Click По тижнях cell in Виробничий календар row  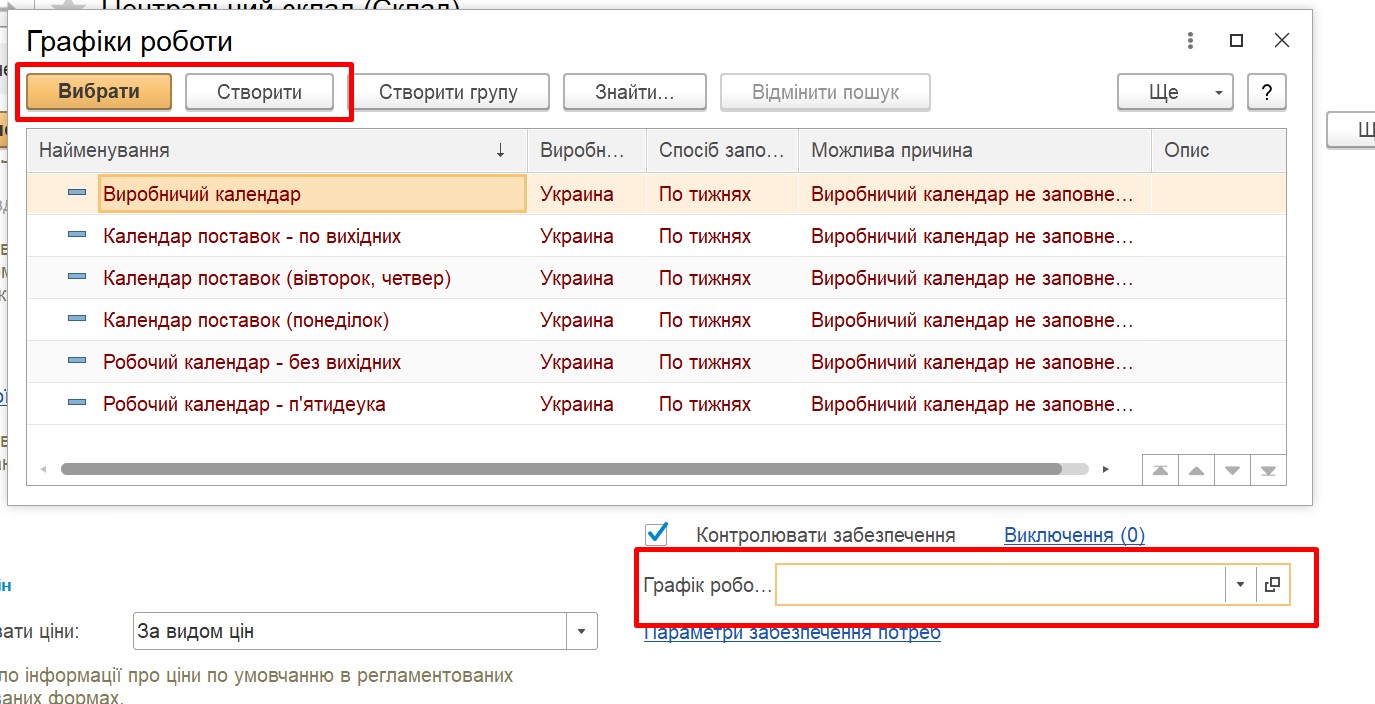coord(722,194)
